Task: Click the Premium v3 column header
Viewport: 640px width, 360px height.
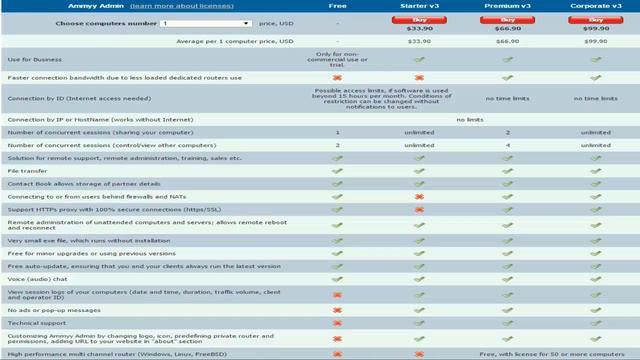Action: click(507, 6)
